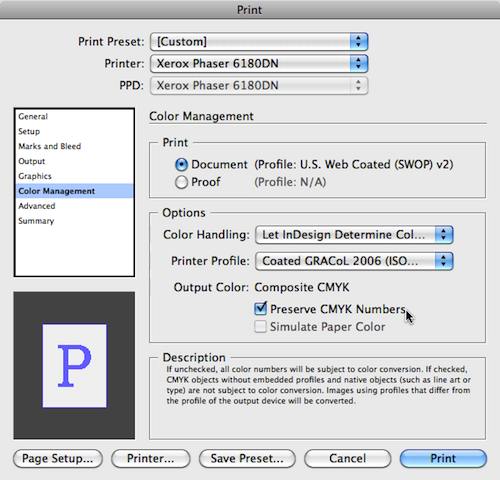Select the Output category
Screen dimensions: 500x480
coord(74,161)
